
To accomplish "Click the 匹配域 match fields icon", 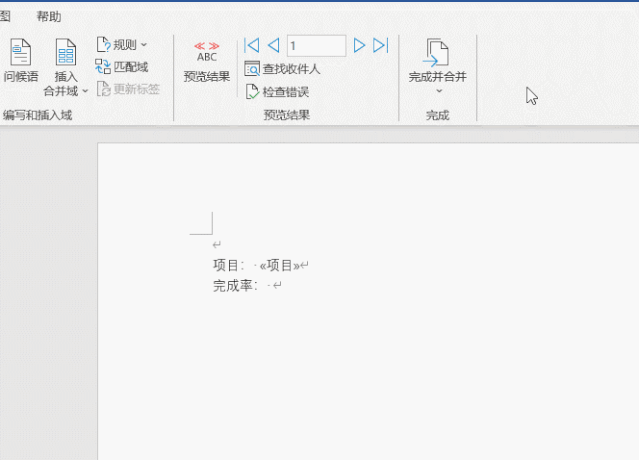I will click(121, 67).
